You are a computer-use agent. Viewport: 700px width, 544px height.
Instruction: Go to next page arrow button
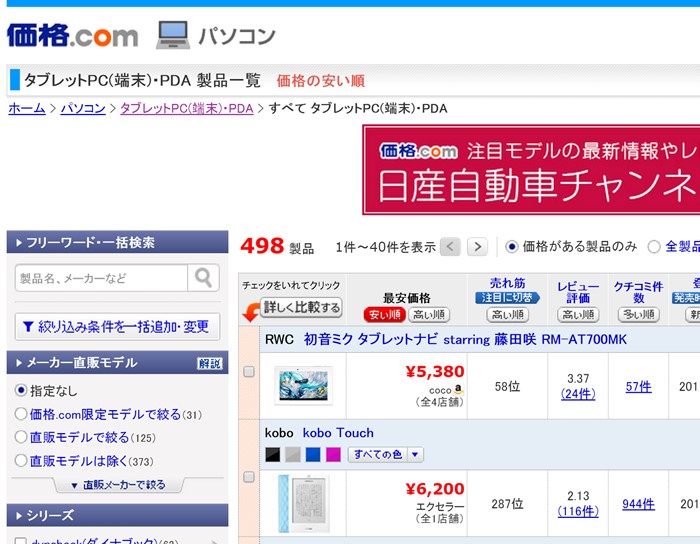coord(477,246)
